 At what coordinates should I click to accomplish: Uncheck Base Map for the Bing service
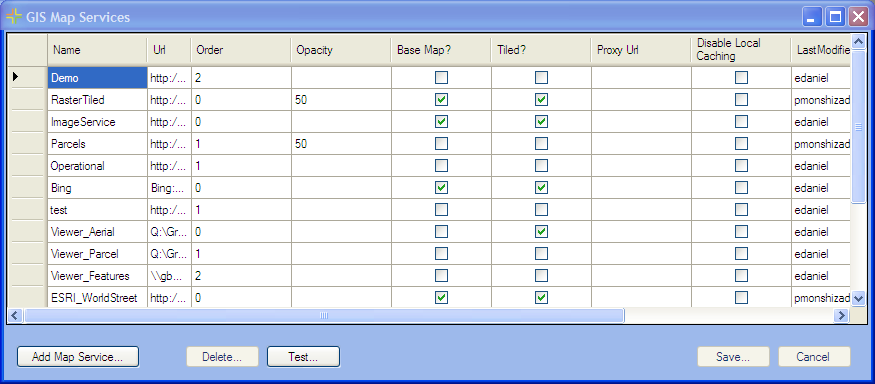click(x=441, y=188)
